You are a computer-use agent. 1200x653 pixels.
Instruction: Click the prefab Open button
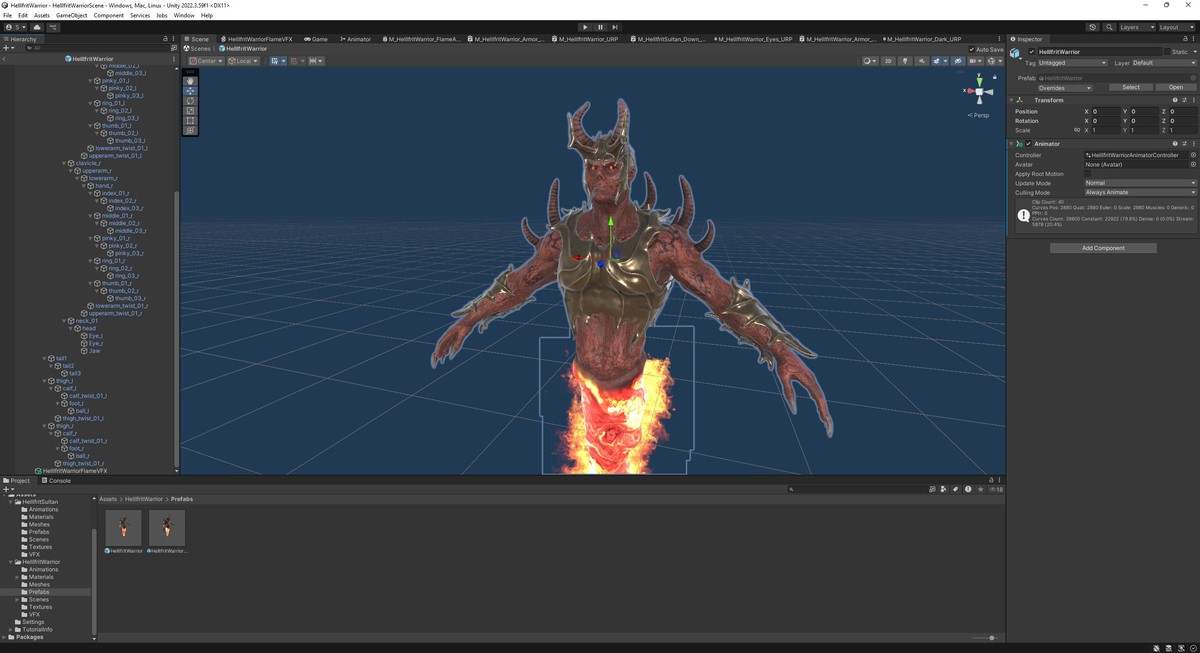[1175, 87]
